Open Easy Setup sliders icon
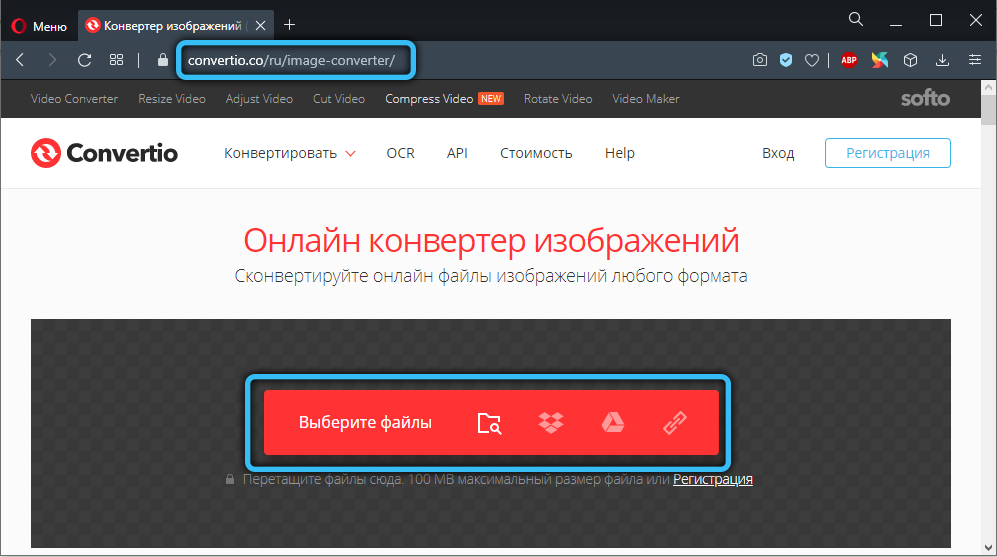Image resolution: width=997 pixels, height=557 pixels. pyautogui.click(x=975, y=60)
